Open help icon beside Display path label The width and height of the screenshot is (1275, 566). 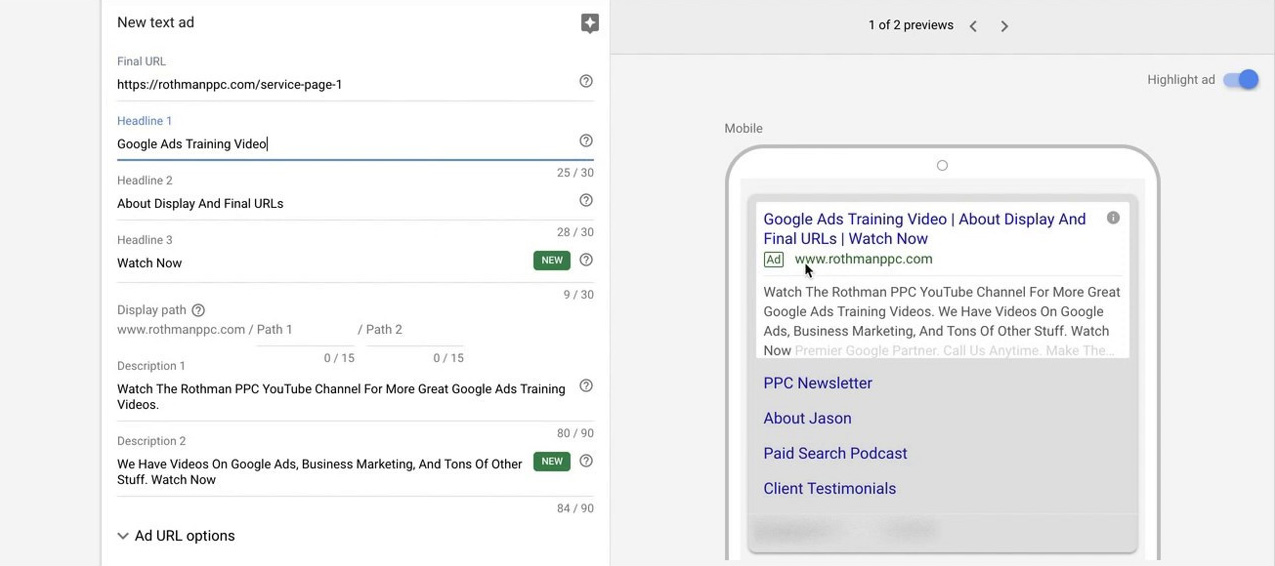tap(198, 310)
